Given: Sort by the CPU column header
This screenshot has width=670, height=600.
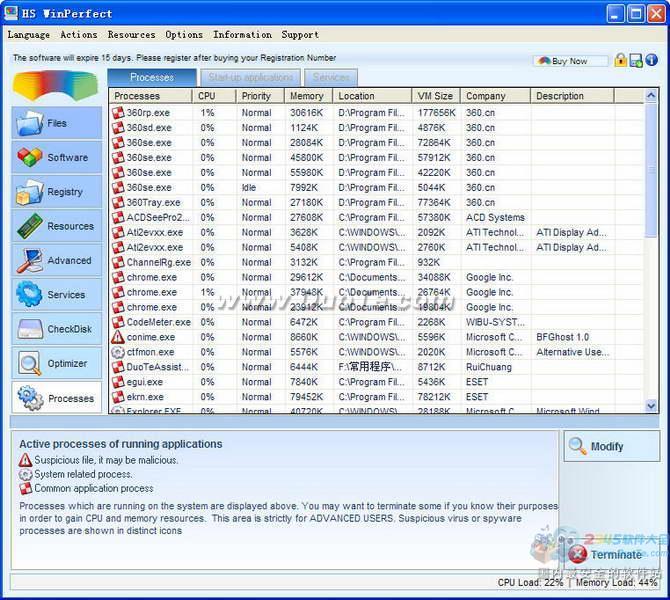Looking at the screenshot, I should [214, 96].
